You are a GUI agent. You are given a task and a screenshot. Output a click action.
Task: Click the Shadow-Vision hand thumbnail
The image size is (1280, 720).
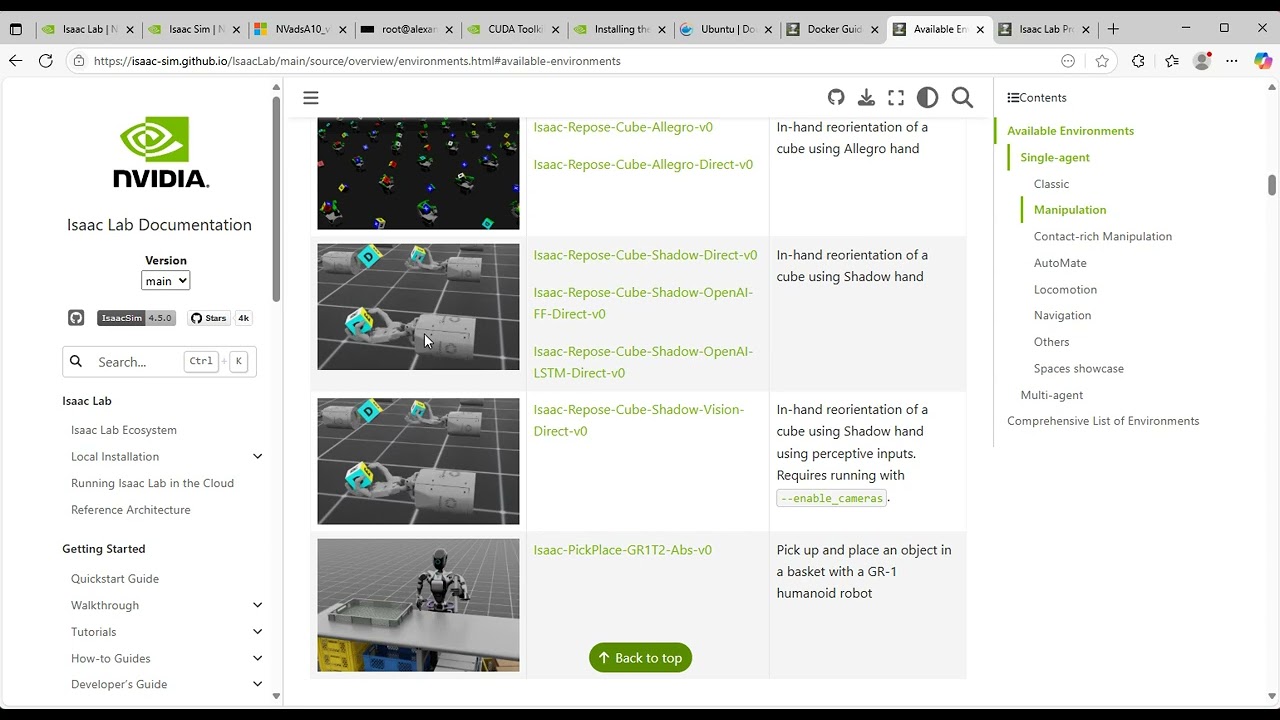click(x=418, y=461)
